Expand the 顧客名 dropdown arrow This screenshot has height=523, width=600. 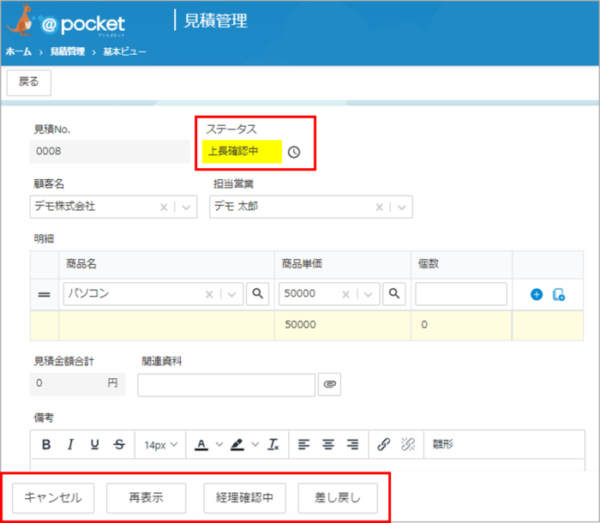[x=186, y=208]
